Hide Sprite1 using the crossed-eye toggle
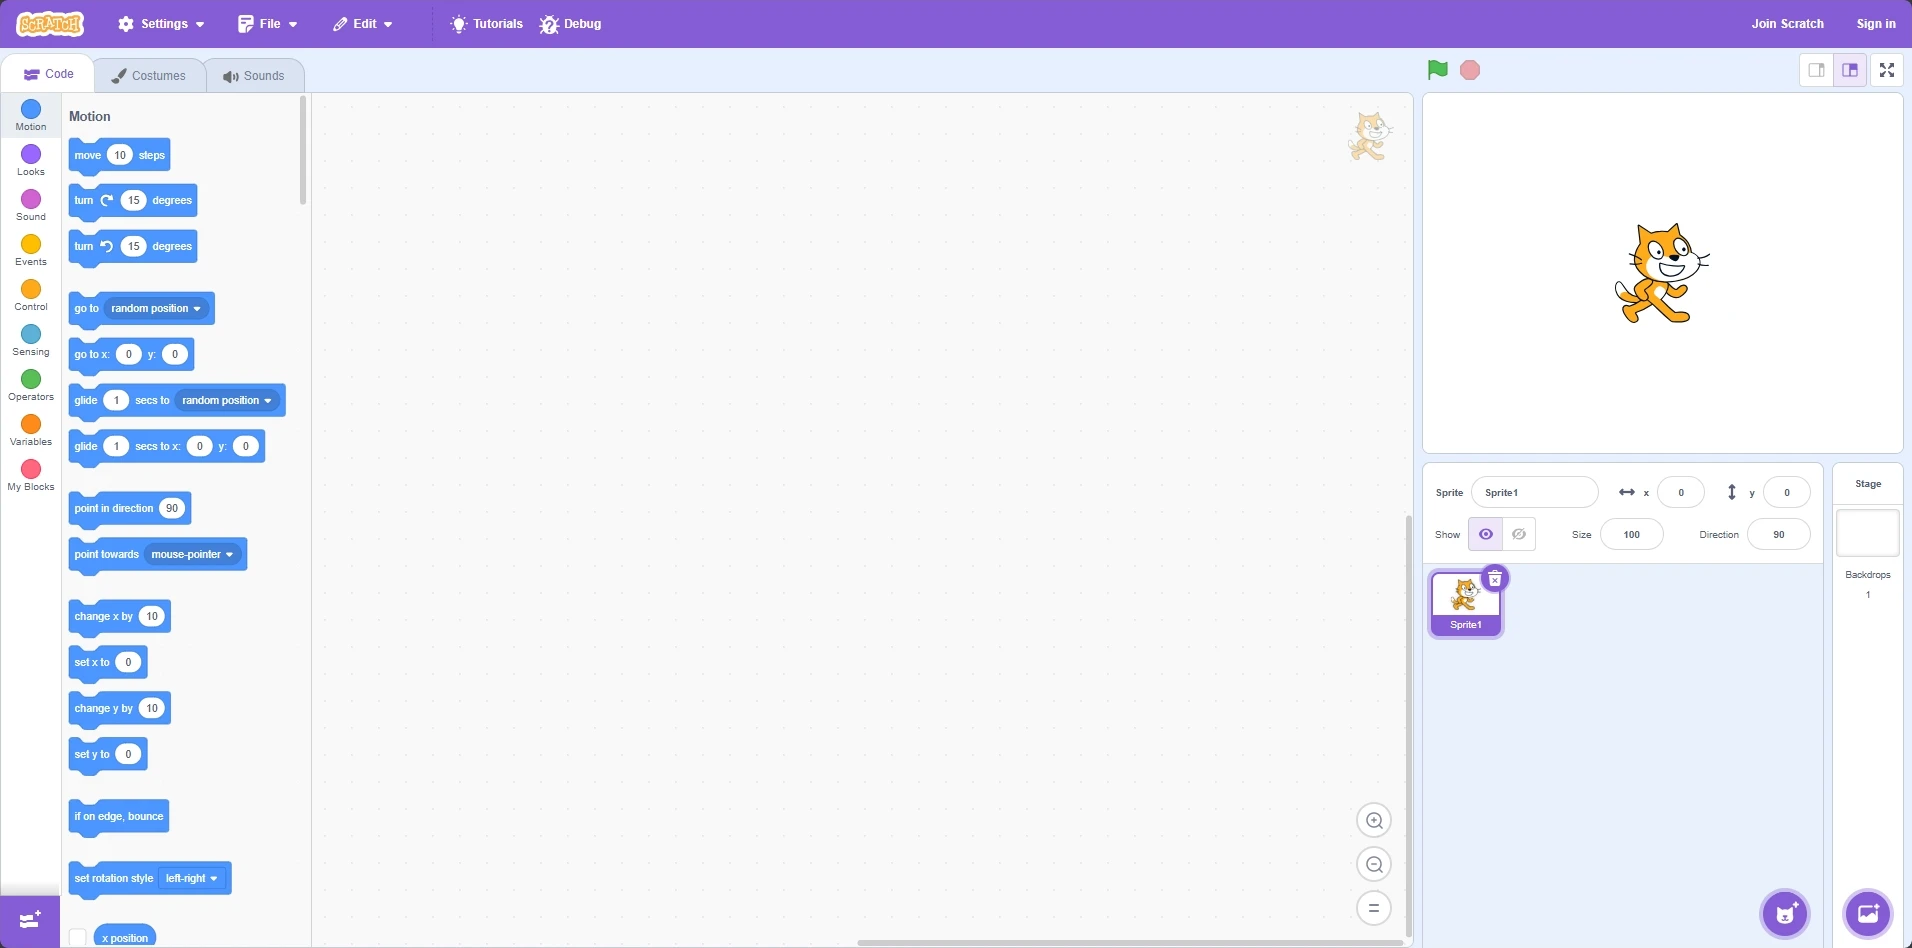Image resolution: width=1912 pixels, height=948 pixels. tap(1517, 534)
